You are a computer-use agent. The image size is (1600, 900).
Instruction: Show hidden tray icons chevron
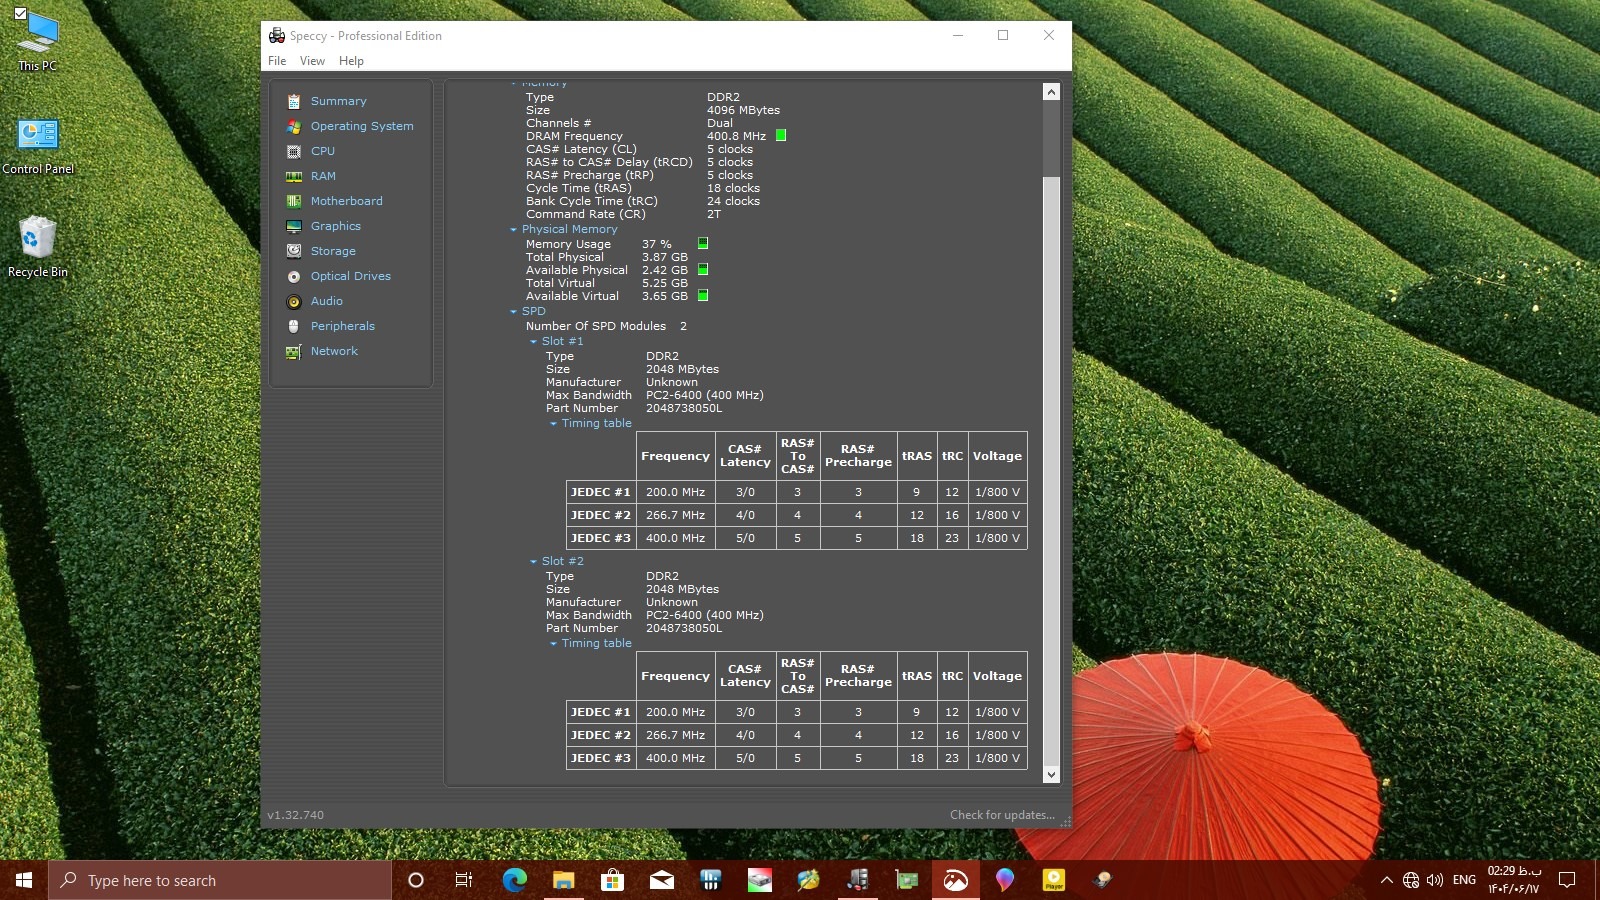tap(1386, 880)
